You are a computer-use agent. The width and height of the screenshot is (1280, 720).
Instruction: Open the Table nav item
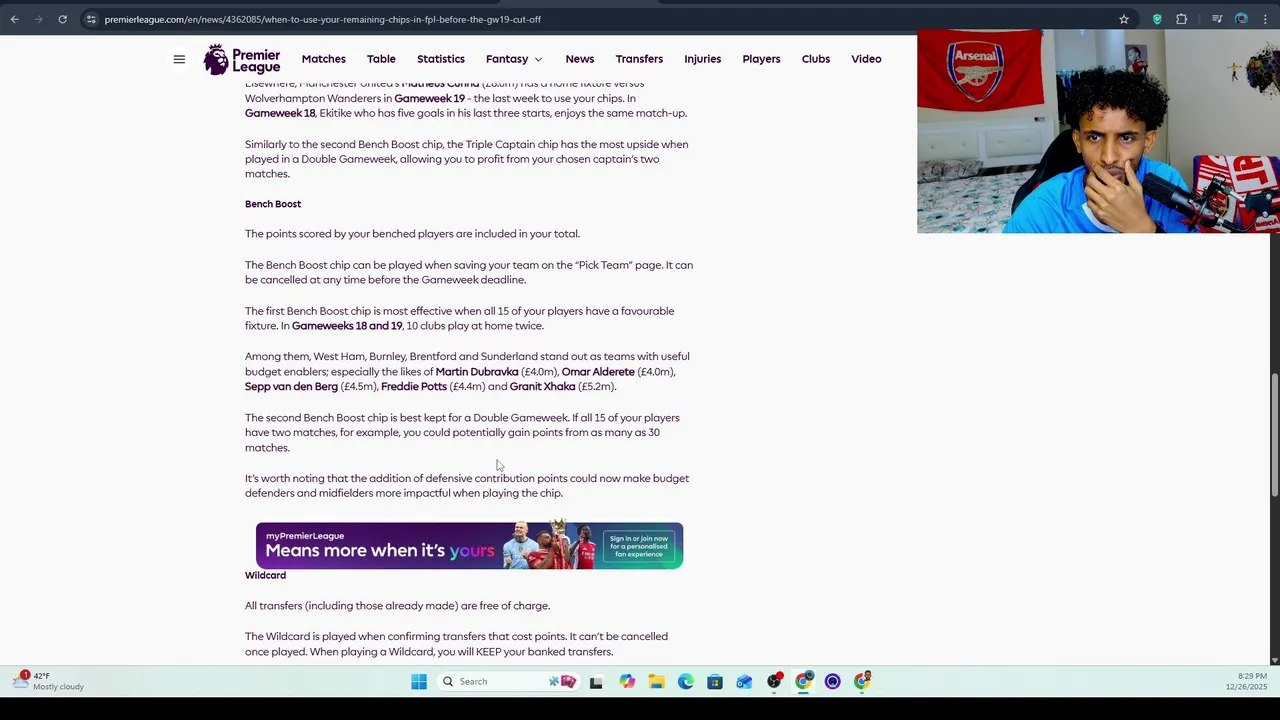pyautogui.click(x=381, y=59)
